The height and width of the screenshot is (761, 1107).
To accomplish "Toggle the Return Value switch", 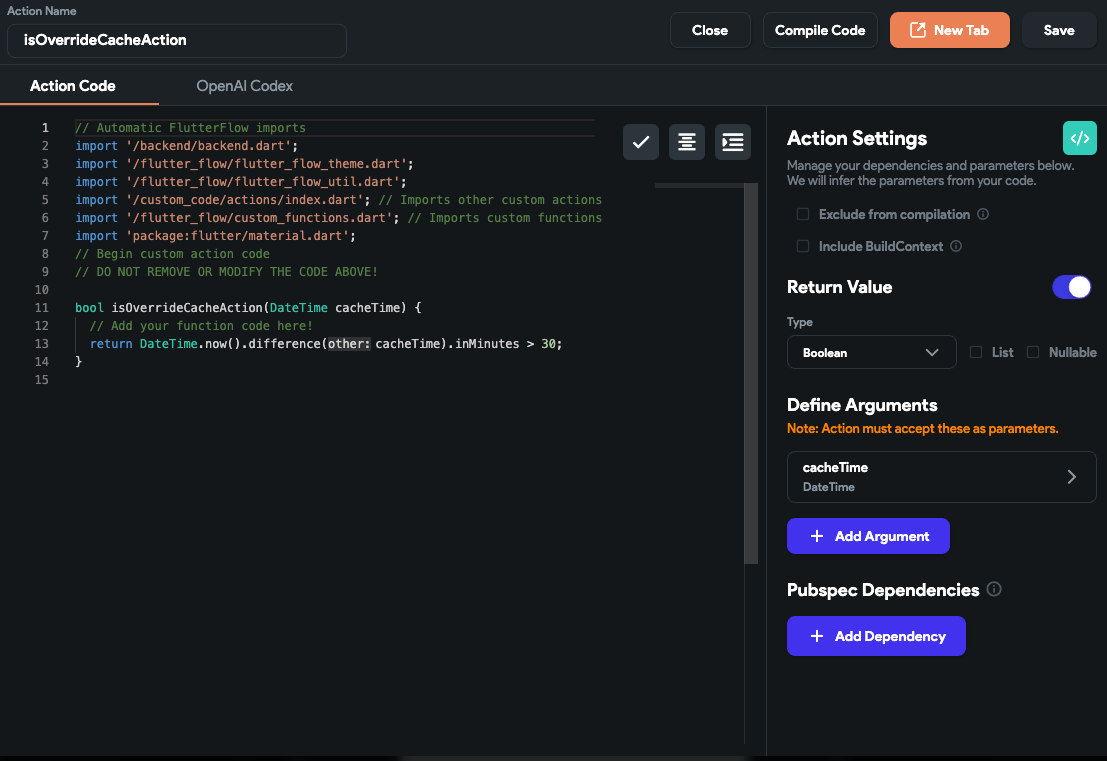I will 1071,287.
